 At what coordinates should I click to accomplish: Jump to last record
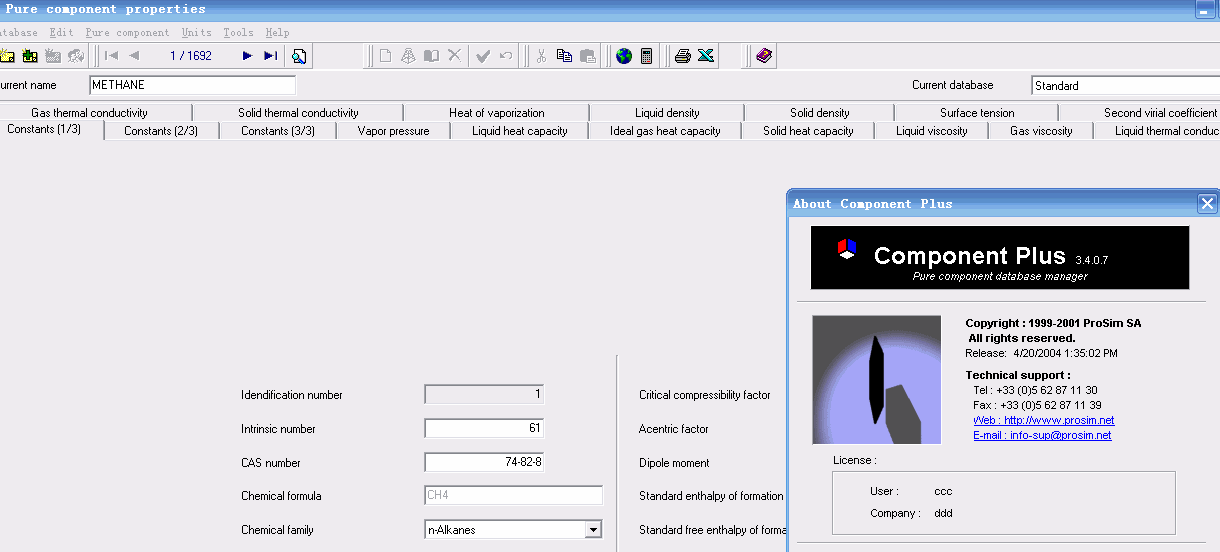tap(270, 56)
